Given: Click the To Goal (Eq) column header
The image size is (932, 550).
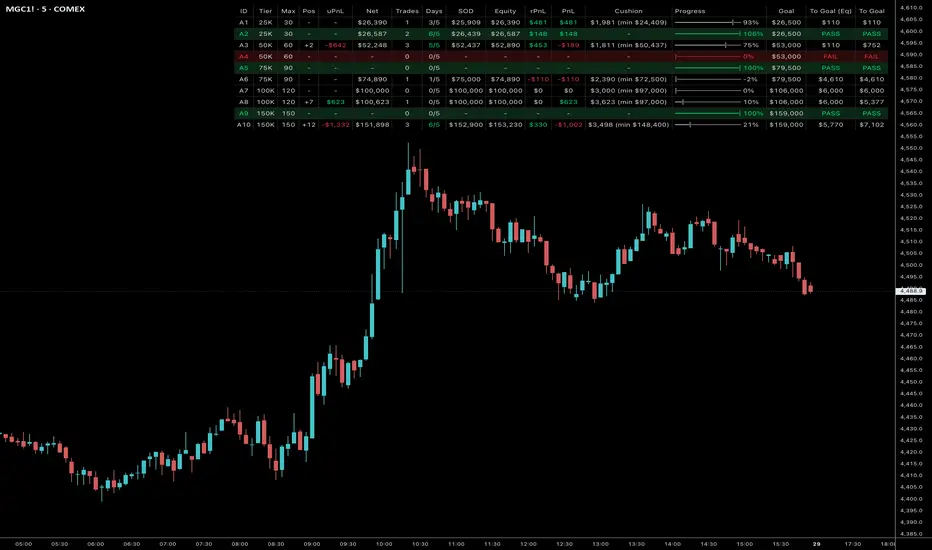Looking at the screenshot, I should point(830,11).
